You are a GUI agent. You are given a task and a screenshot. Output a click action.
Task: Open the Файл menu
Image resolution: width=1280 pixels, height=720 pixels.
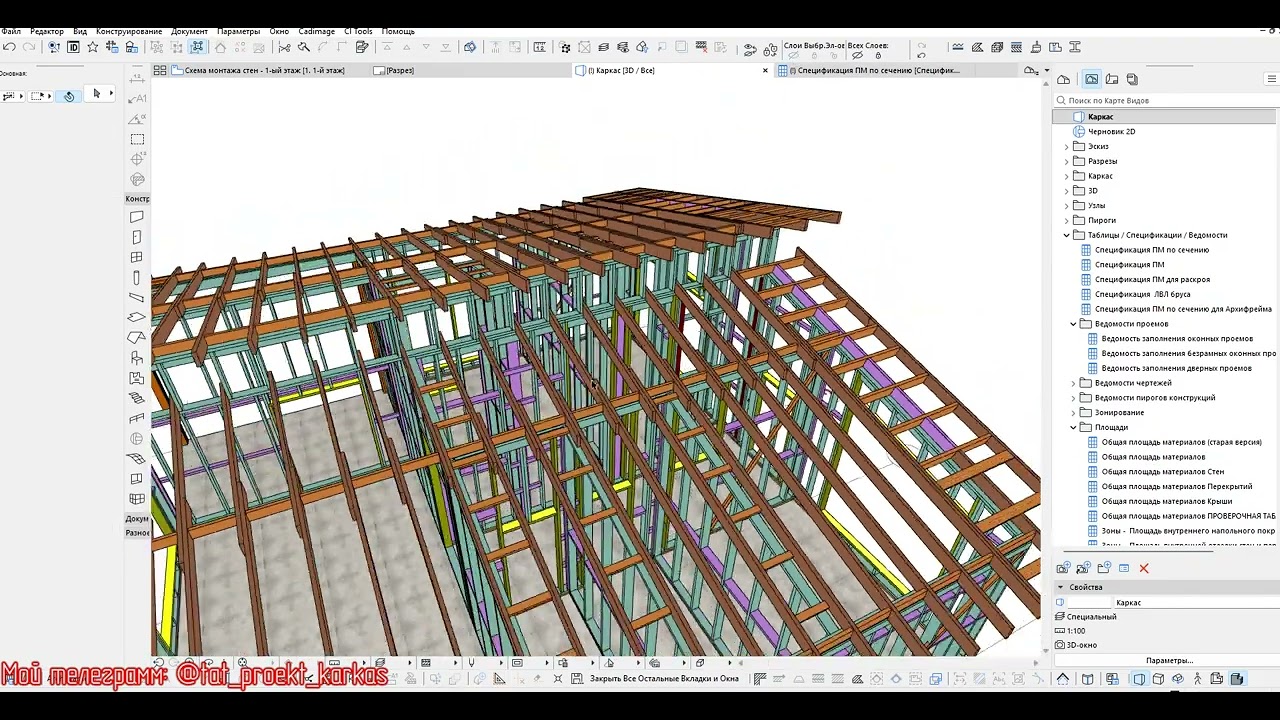tap(11, 31)
